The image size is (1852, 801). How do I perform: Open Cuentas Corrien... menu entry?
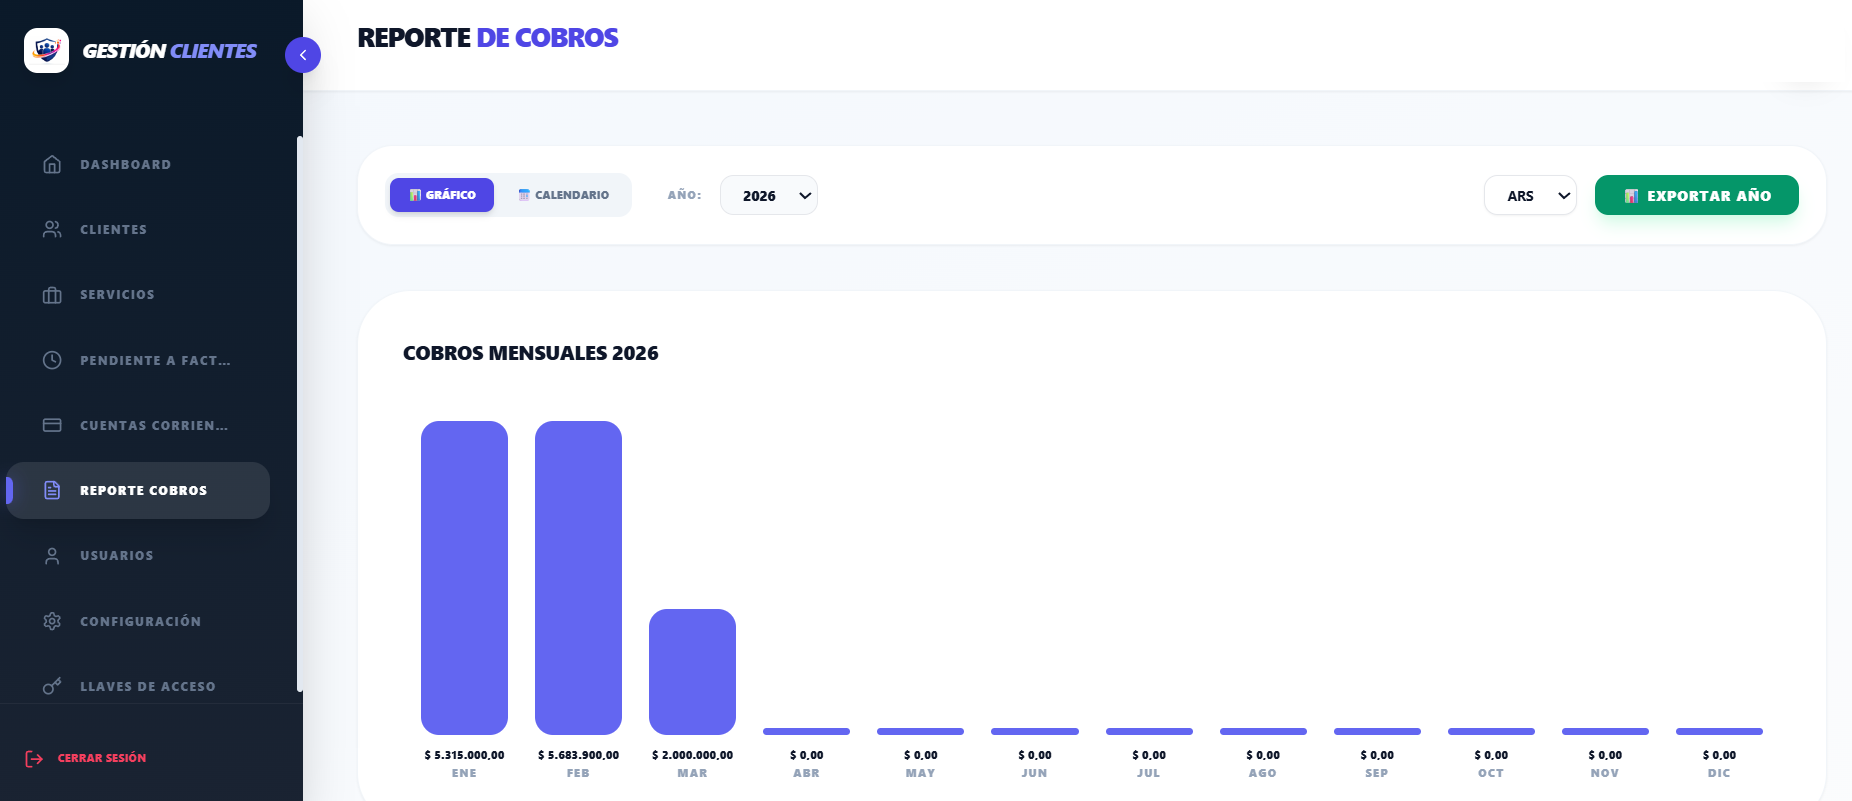138,425
